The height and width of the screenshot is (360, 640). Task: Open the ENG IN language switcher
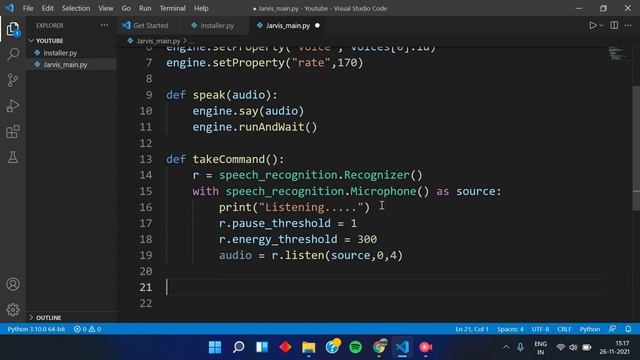click(x=540, y=348)
